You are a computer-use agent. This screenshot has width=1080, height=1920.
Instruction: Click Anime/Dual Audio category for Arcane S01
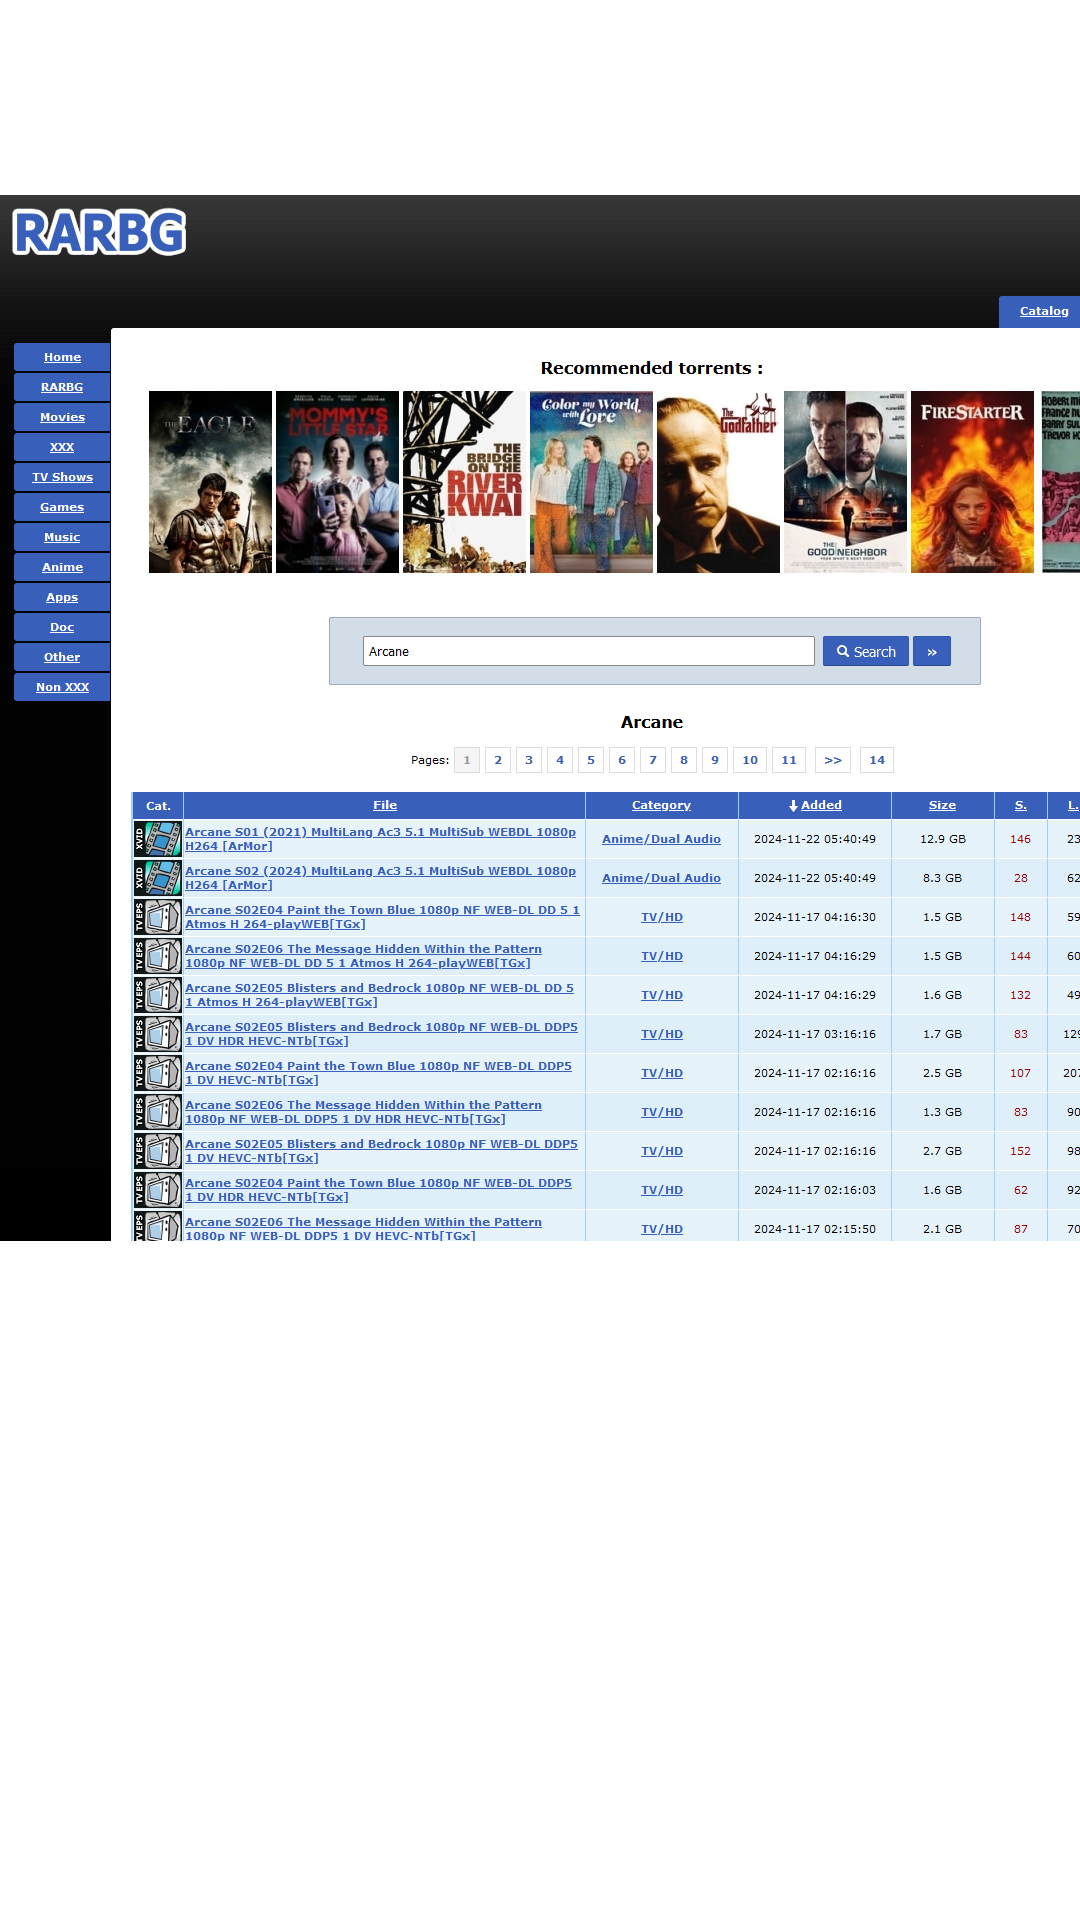pos(661,839)
